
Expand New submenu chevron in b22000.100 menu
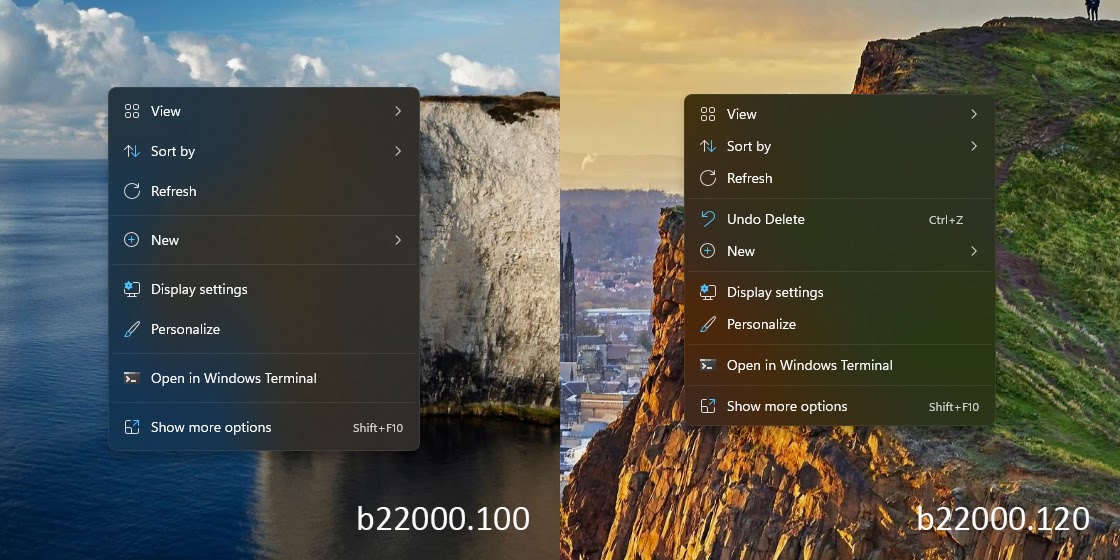pos(398,240)
